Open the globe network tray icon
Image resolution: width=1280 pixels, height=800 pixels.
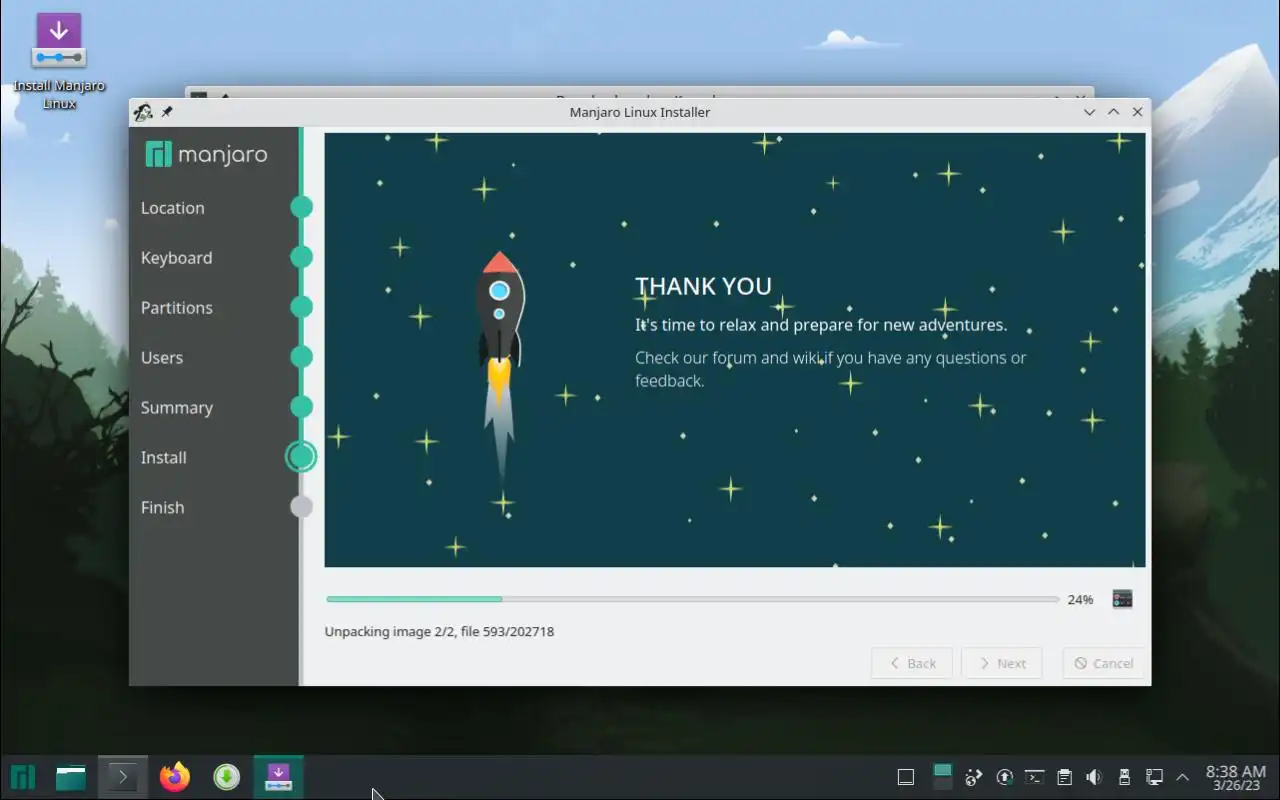(x=974, y=777)
